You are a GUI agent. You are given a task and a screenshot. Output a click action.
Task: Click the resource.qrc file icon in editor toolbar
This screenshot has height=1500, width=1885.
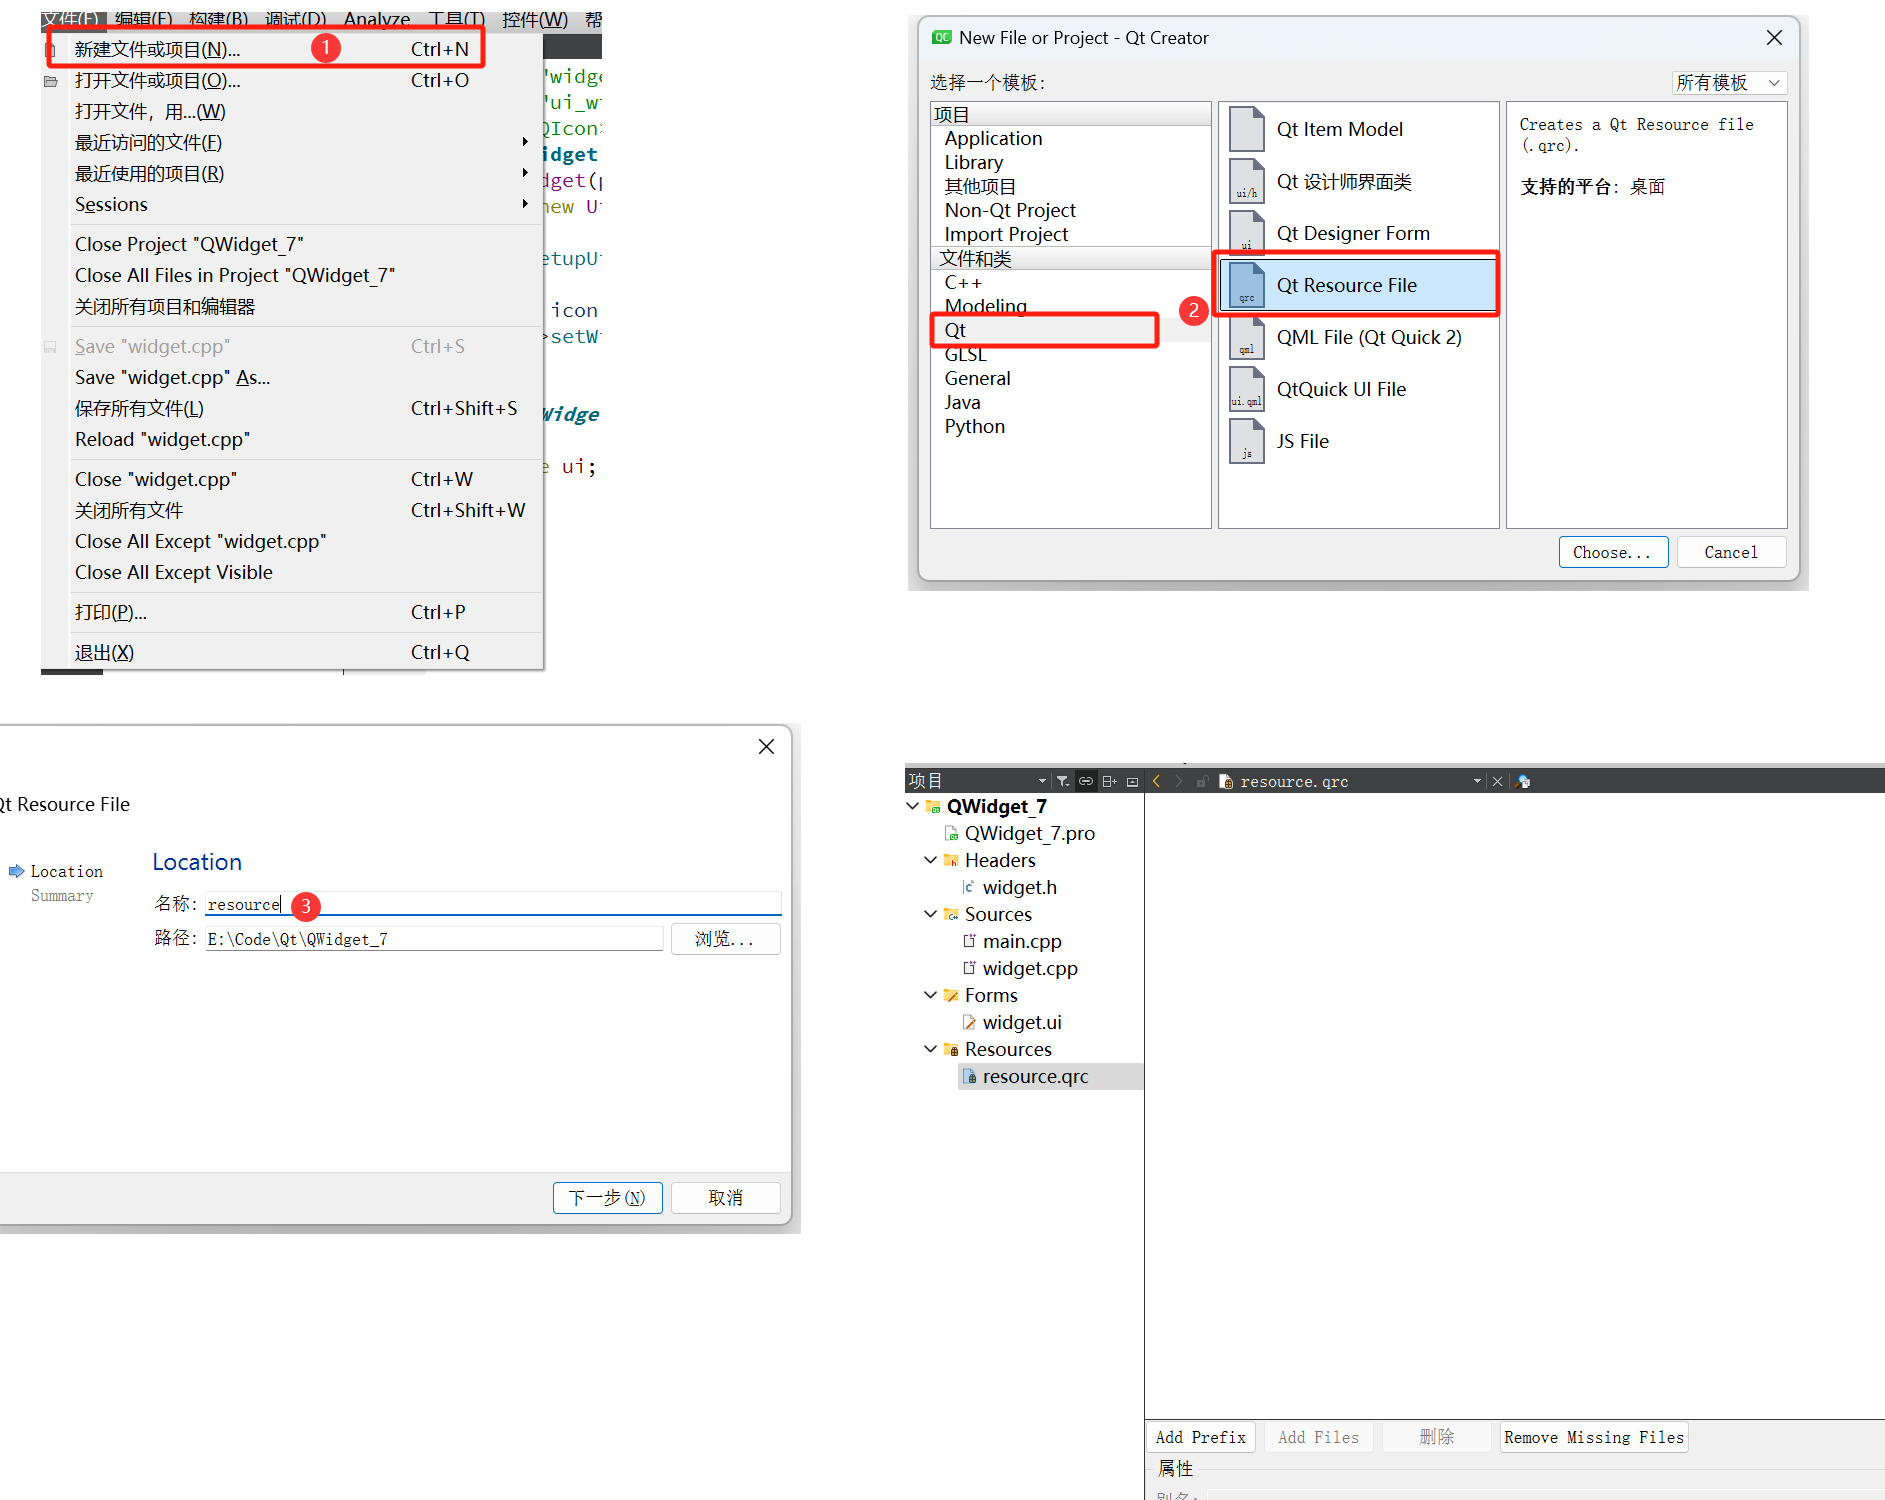(x=1226, y=781)
